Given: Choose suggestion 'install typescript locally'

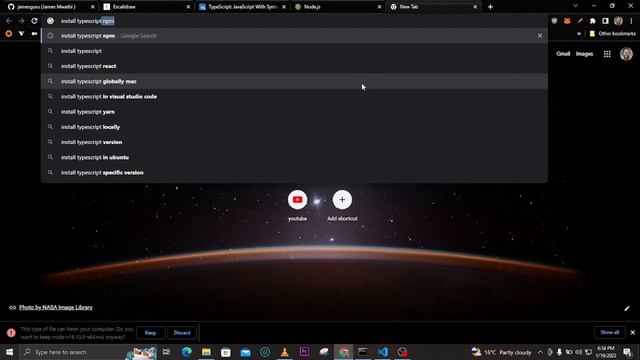Looking at the screenshot, I should pos(294,127).
